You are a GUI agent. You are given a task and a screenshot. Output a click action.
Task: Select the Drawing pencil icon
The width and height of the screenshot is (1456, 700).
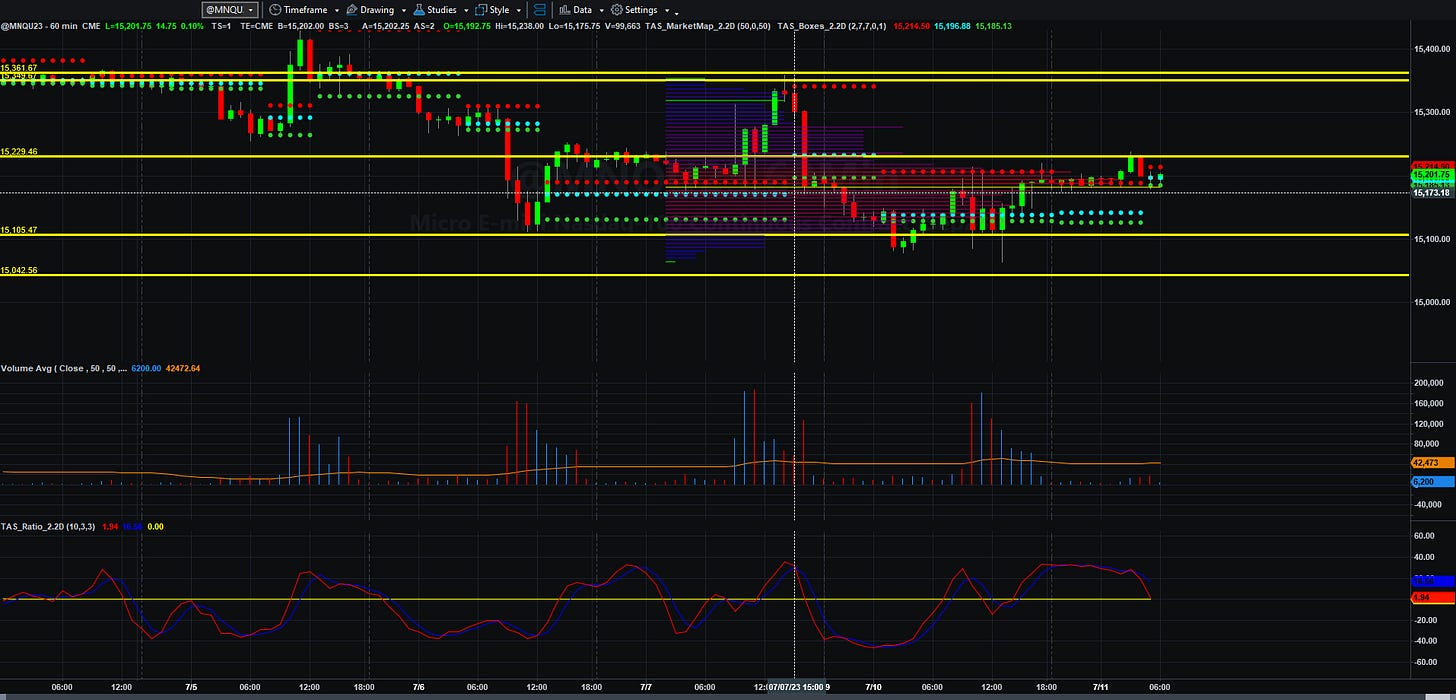[x=351, y=10]
